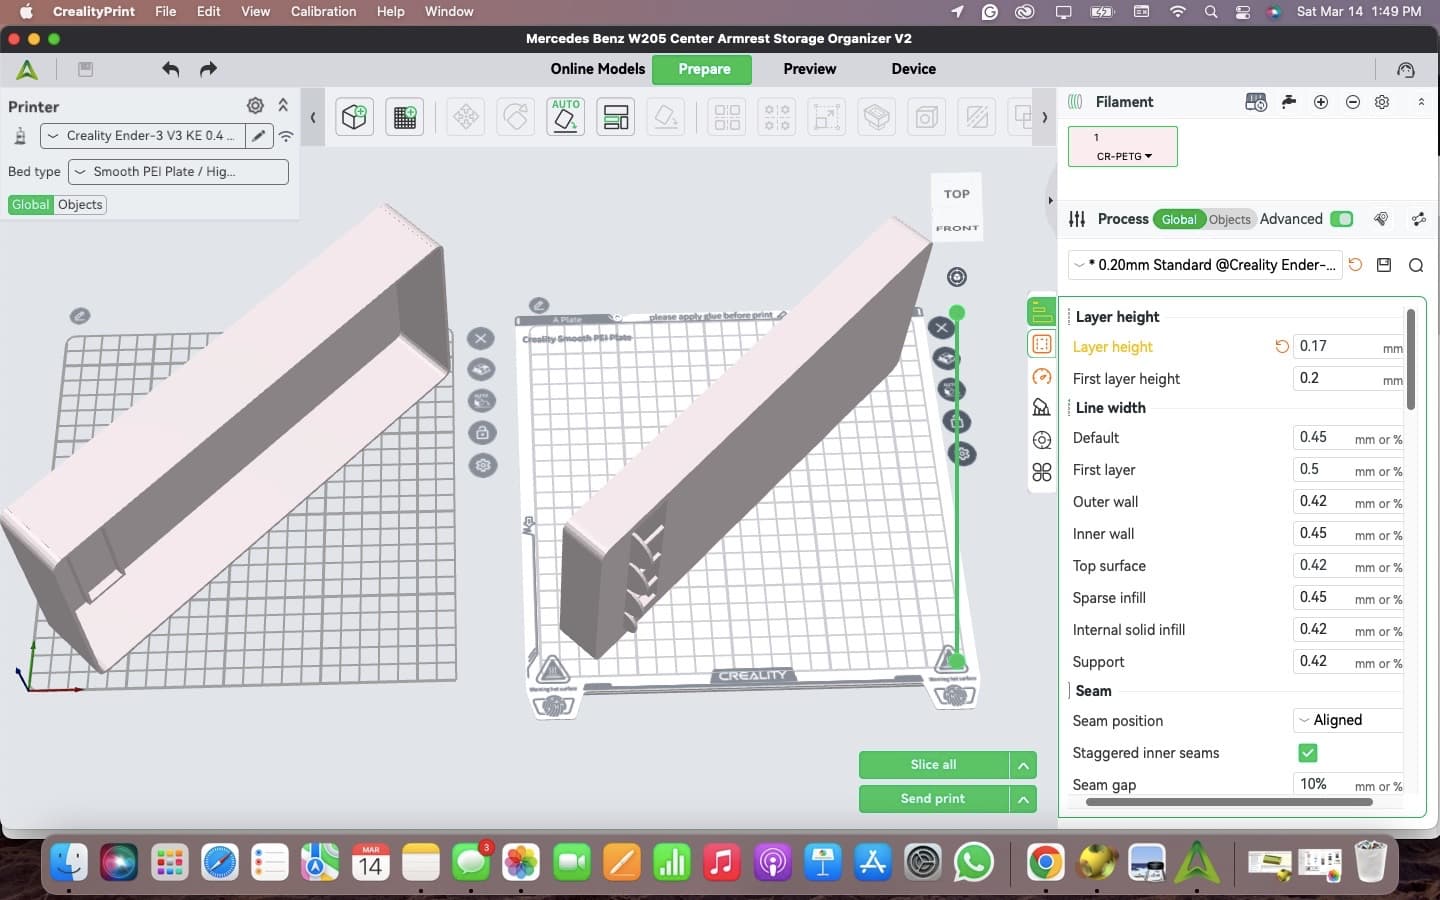Collapse the Printer panel chevrons

283,105
